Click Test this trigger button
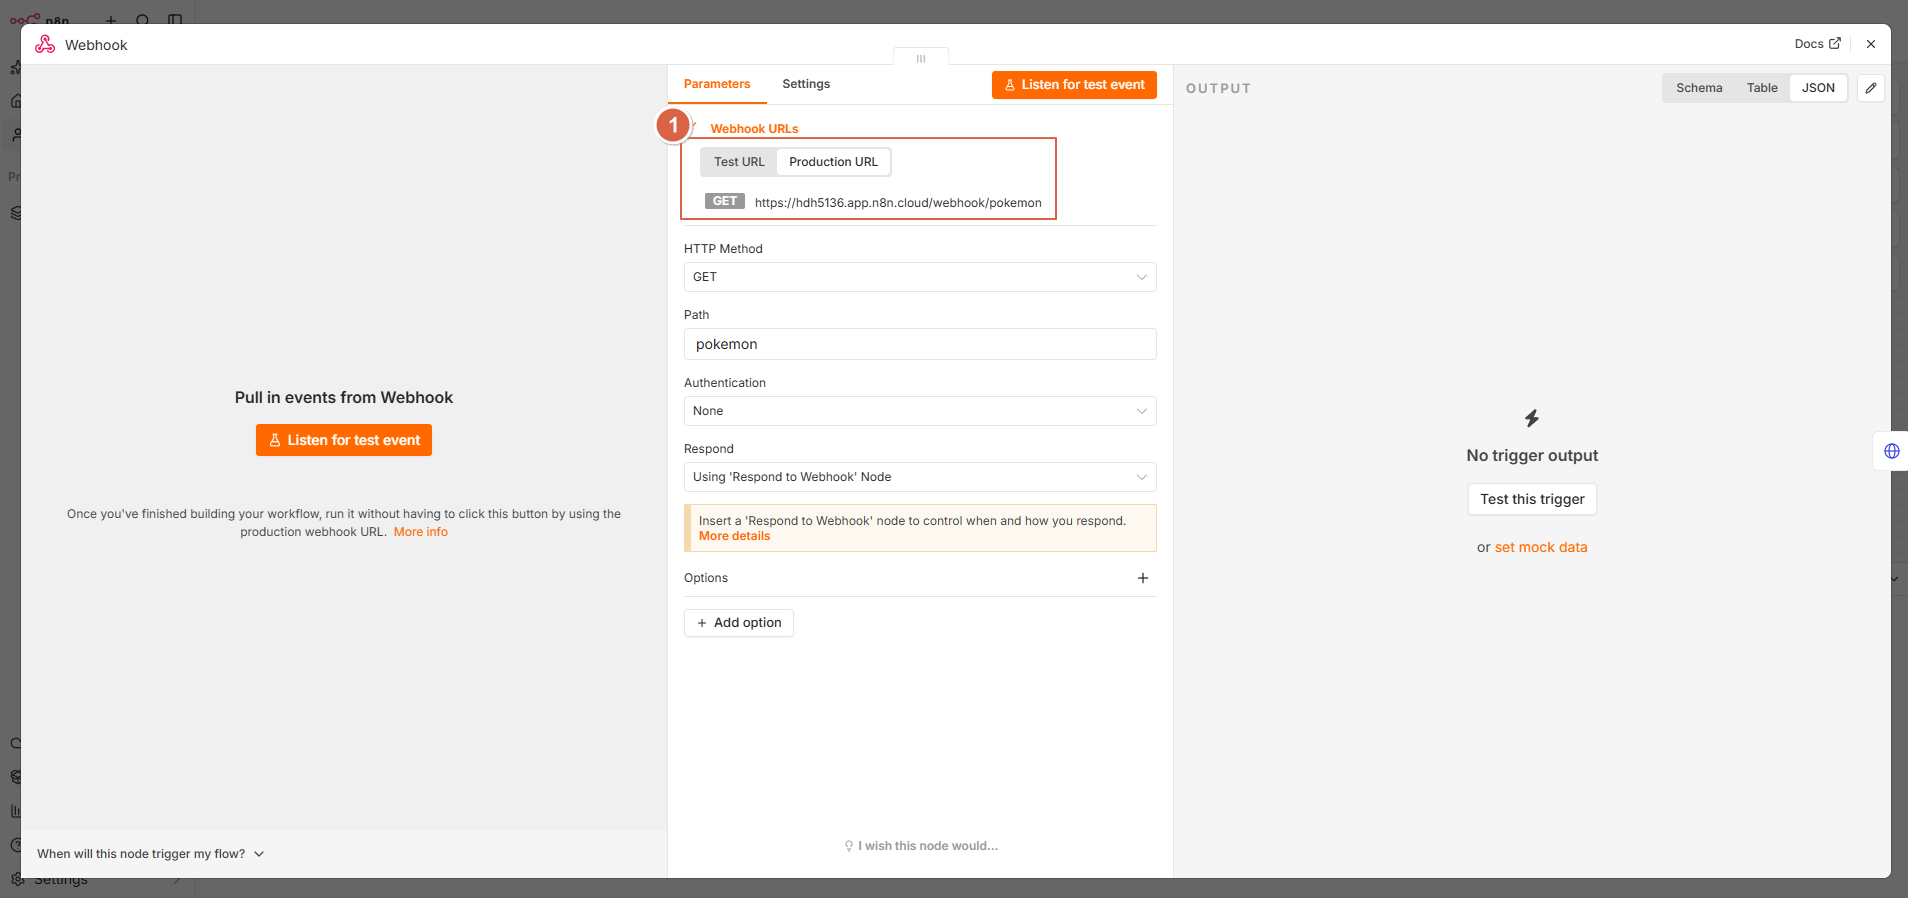Screen dimensions: 1908x898 point(1532,499)
